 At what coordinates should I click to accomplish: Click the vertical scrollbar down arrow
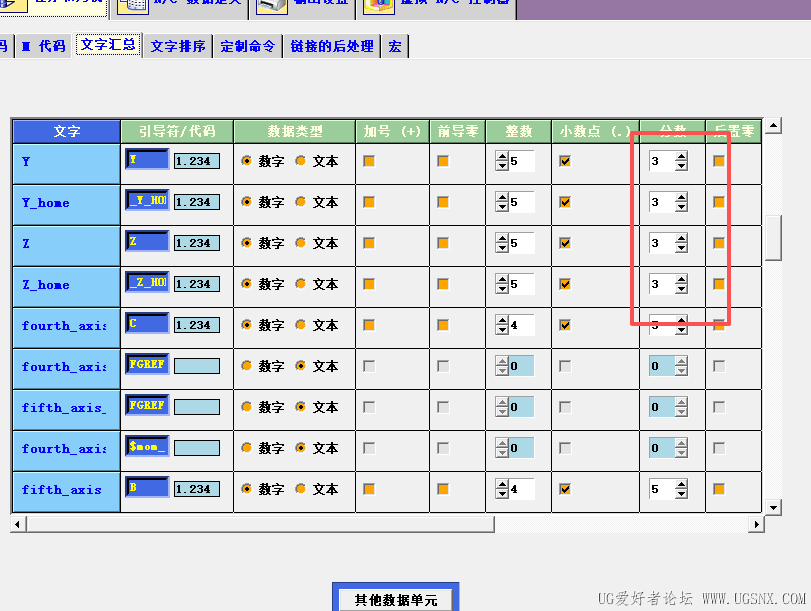(x=773, y=508)
